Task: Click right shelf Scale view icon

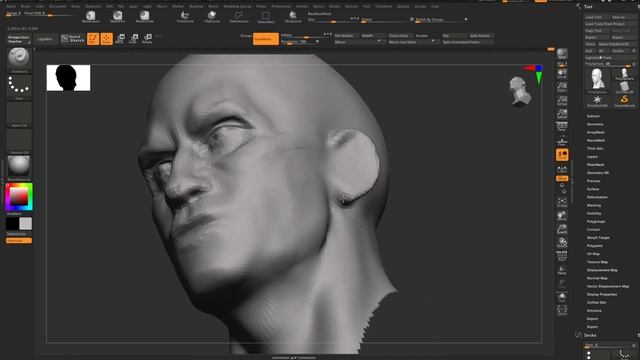Action: click(x=562, y=229)
